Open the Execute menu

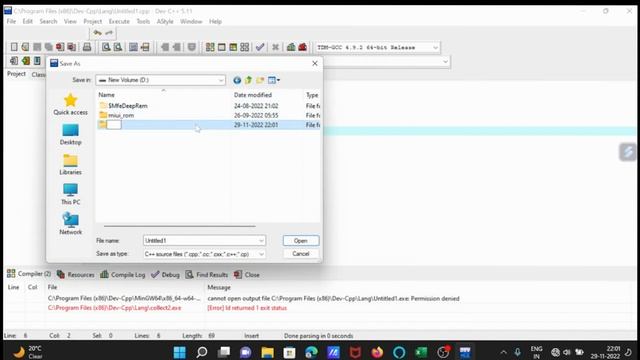(x=119, y=21)
